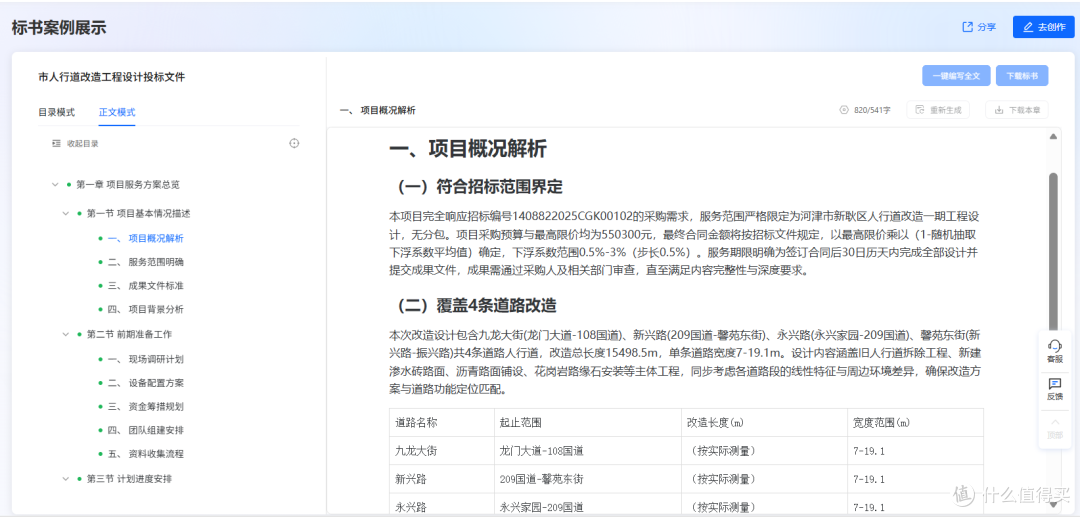Viewport: 1080px width, 517px height.
Task: Click 下载标书 button
Action: (1022, 76)
